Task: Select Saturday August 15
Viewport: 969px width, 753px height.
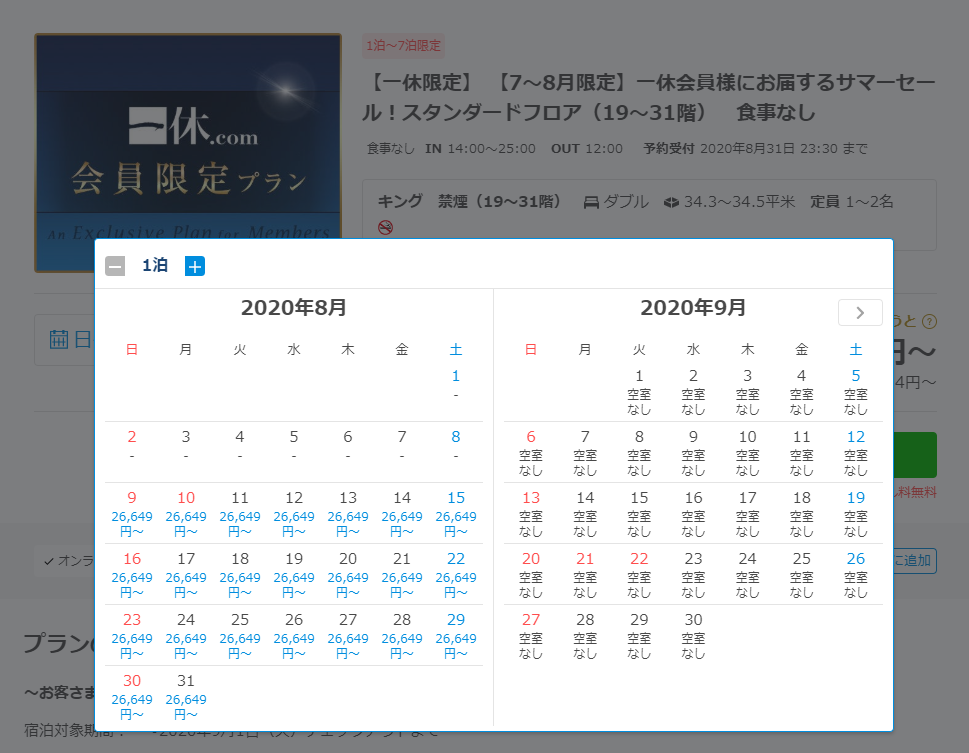Action: tap(455, 513)
